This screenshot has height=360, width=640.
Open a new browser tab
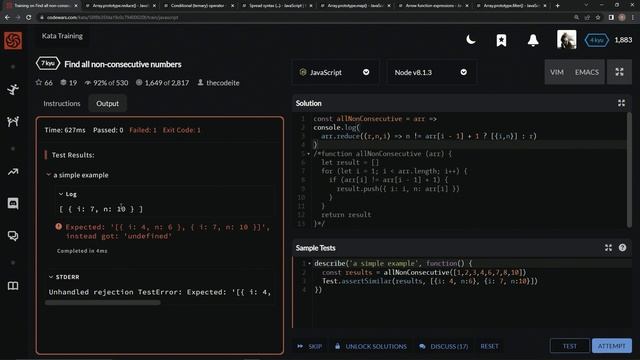pos(558,6)
